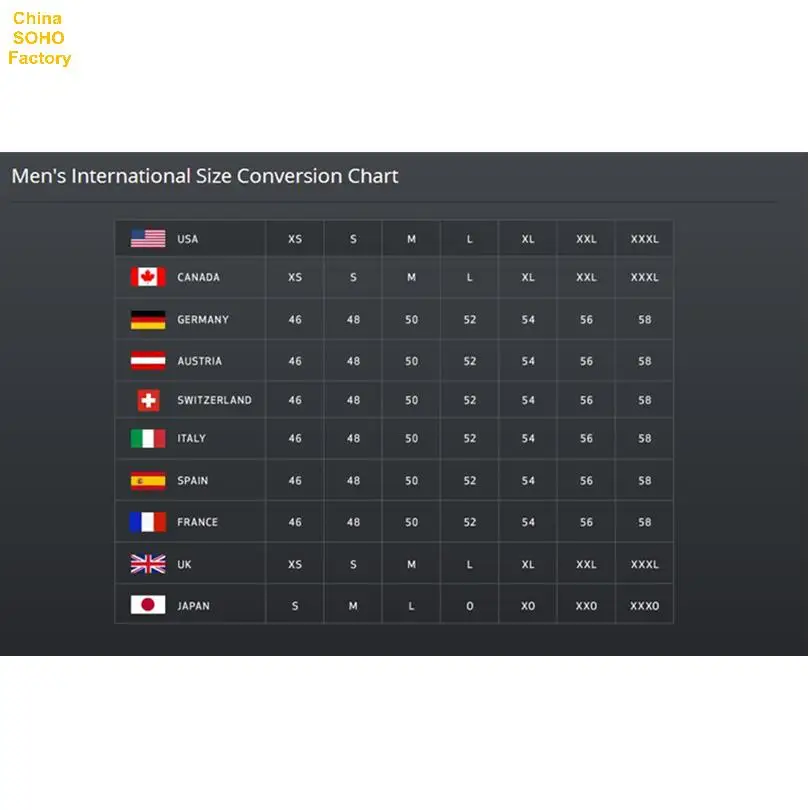The image size is (810, 810).
Task: Select the Spain flag icon
Action: coord(148,480)
